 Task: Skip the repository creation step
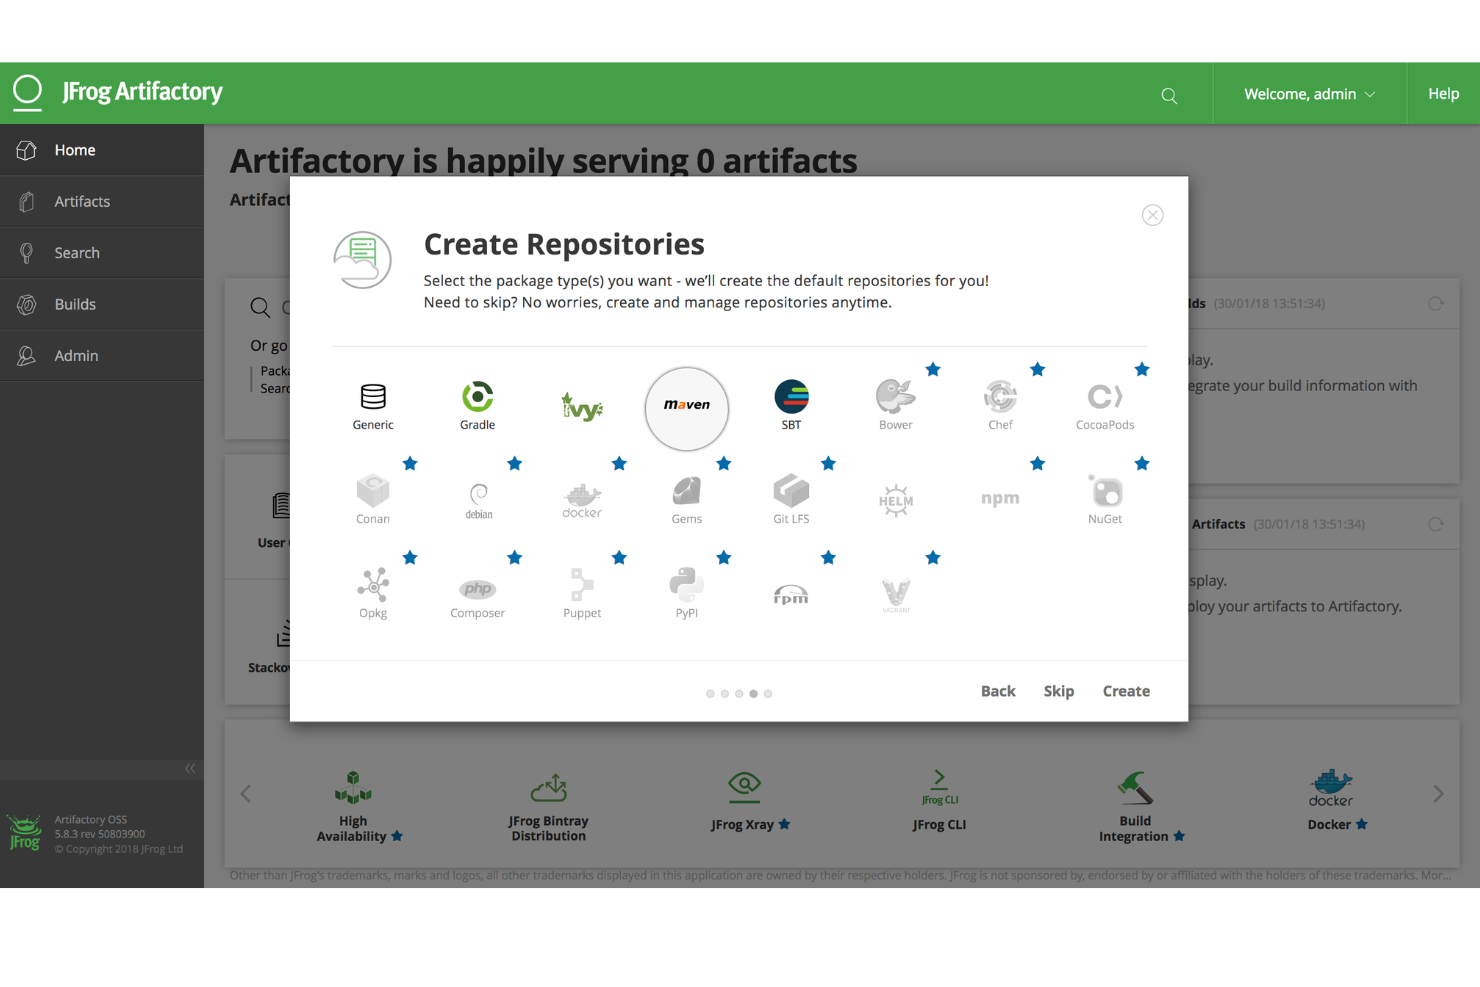coord(1059,691)
